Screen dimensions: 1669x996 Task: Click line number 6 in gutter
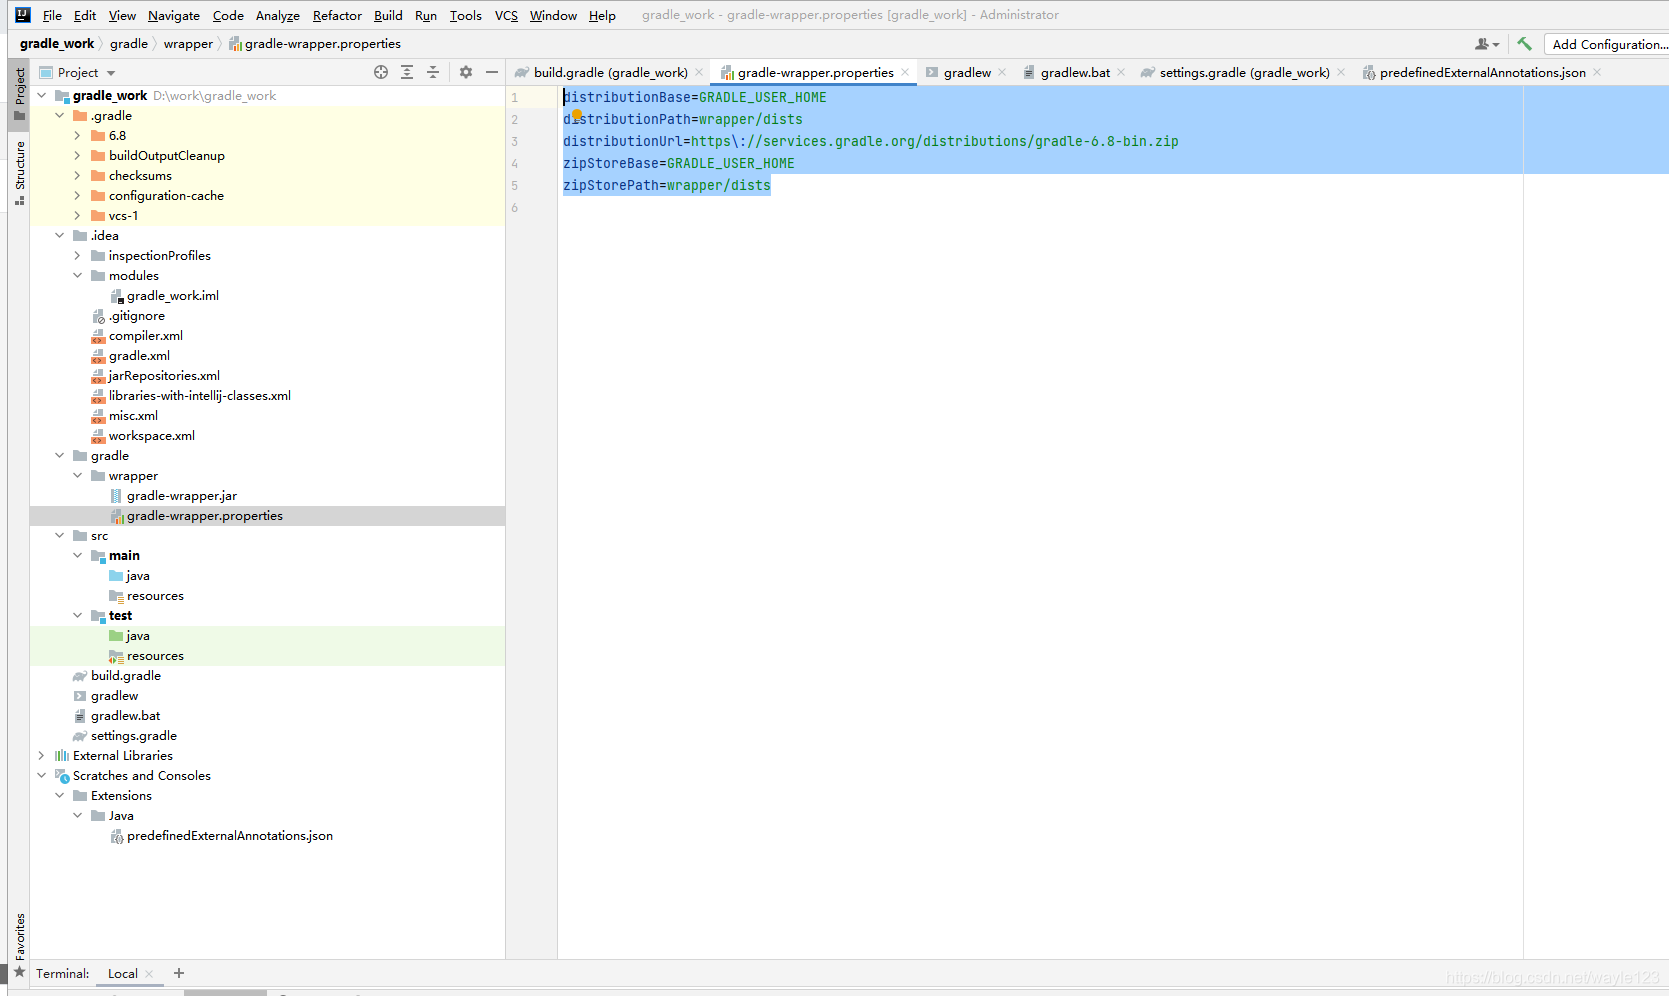(515, 208)
